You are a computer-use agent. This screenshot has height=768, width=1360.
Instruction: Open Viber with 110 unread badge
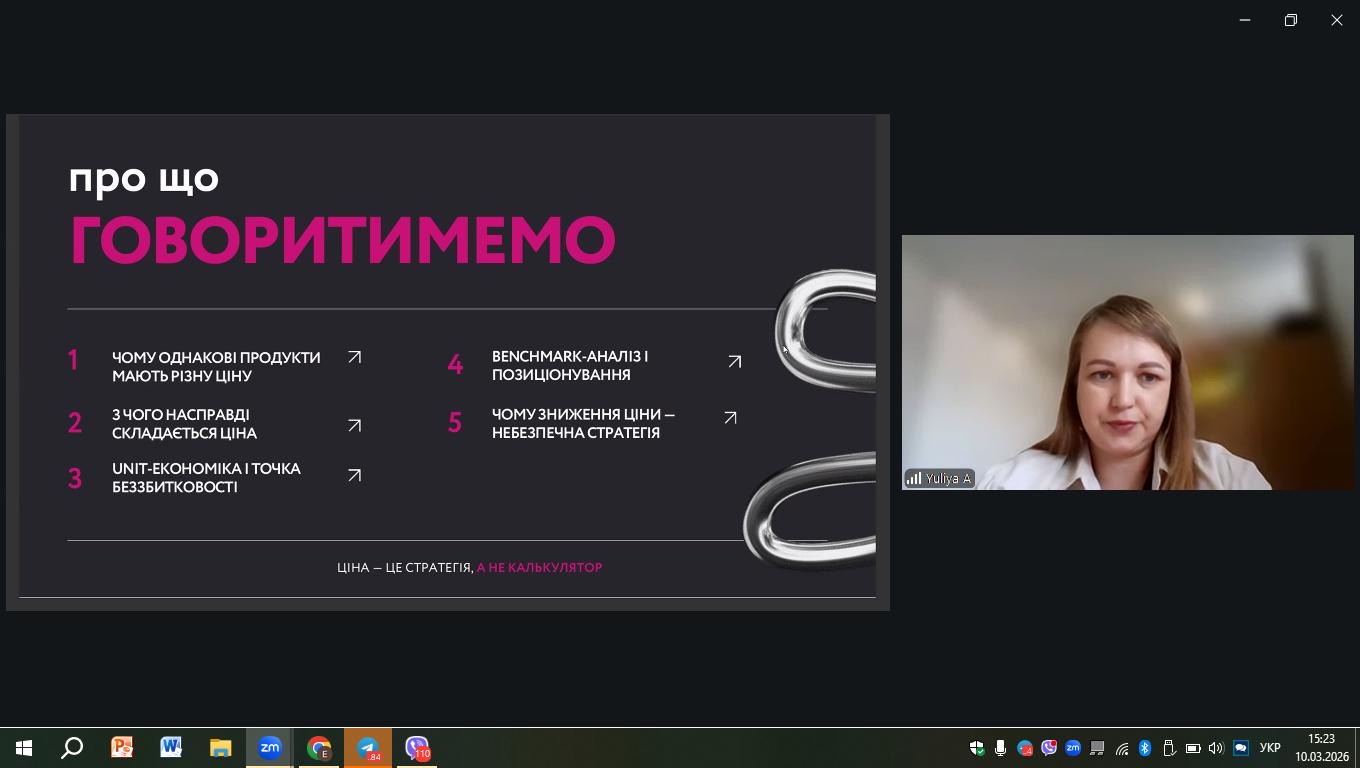click(417, 748)
